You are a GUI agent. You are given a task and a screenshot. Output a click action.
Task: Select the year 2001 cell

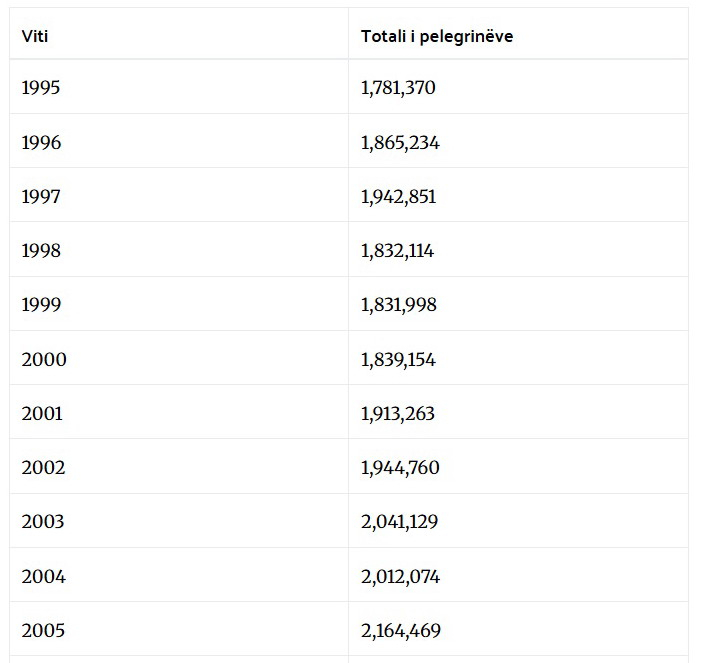[x=42, y=414]
